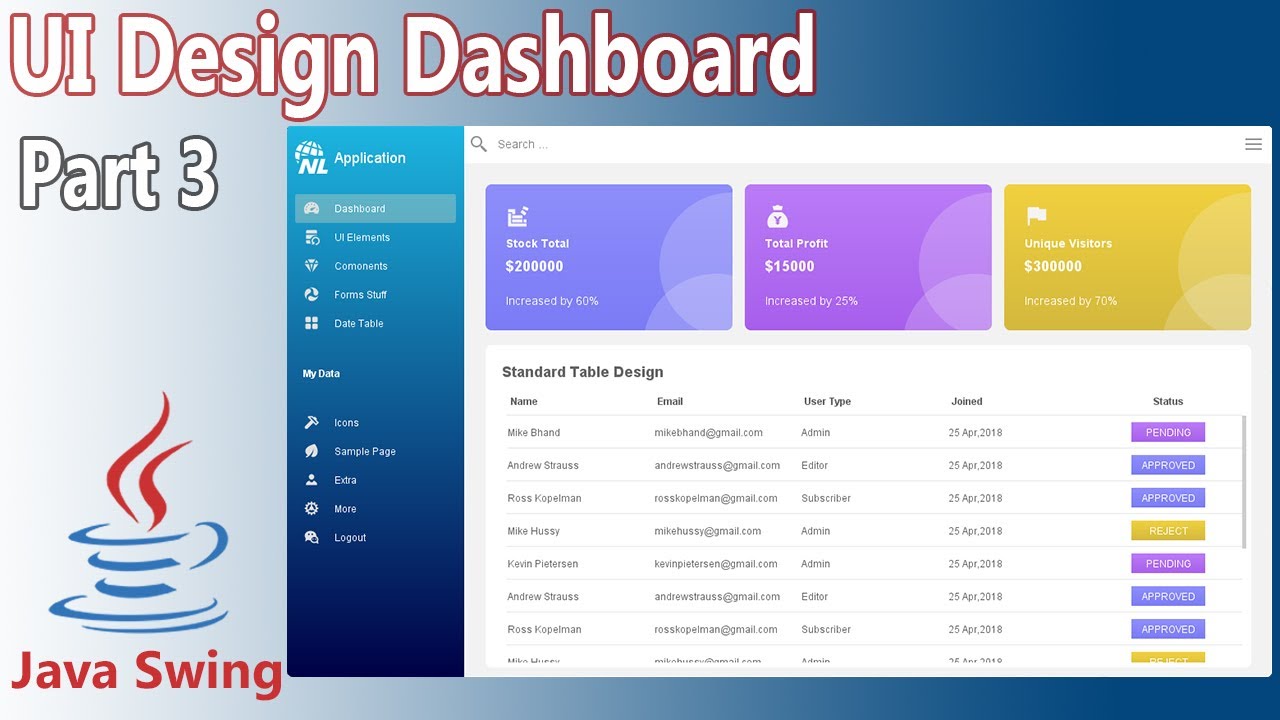This screenshot has width=1280, height=720.
Task: Click the $200000 stock value
Action: 535,266
